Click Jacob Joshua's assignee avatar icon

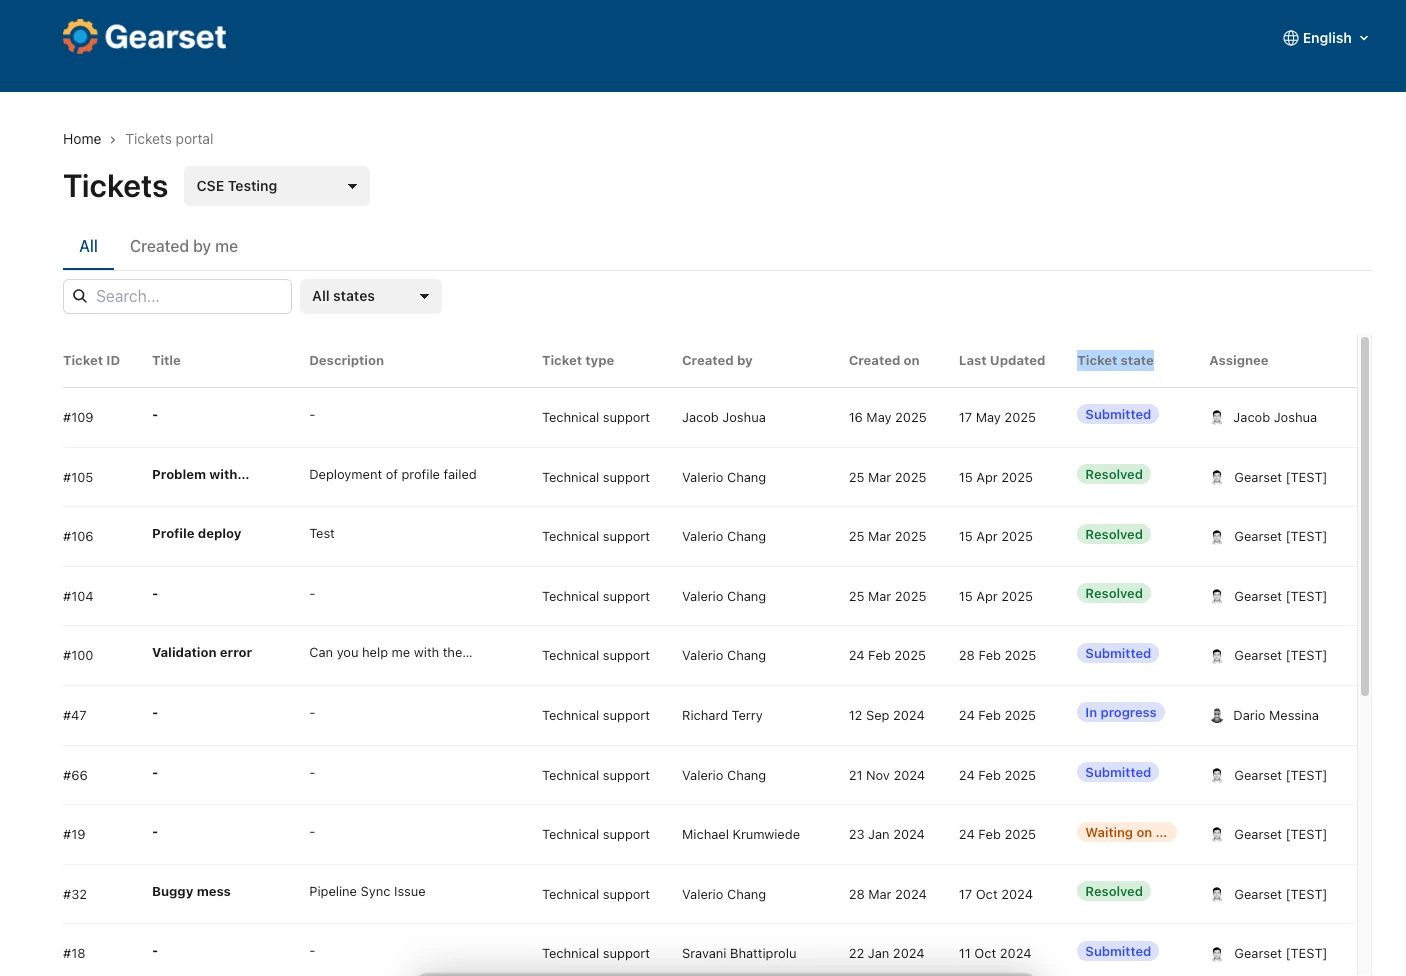[1217, 417]
